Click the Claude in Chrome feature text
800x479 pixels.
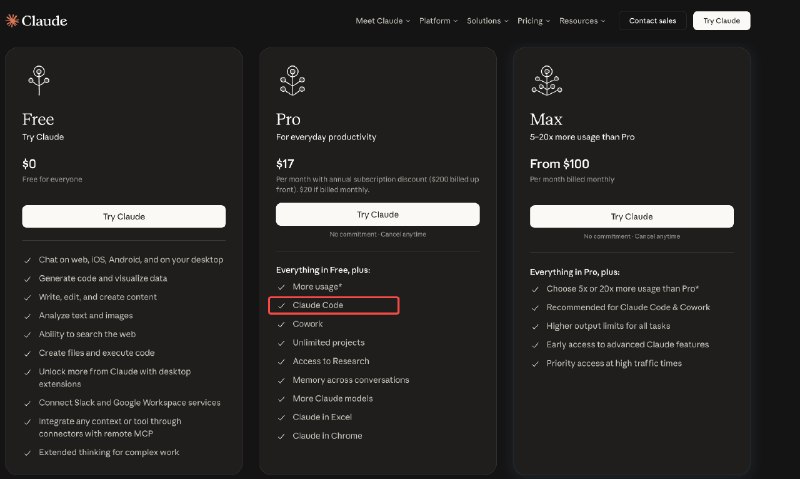click(x=327, y=436)
